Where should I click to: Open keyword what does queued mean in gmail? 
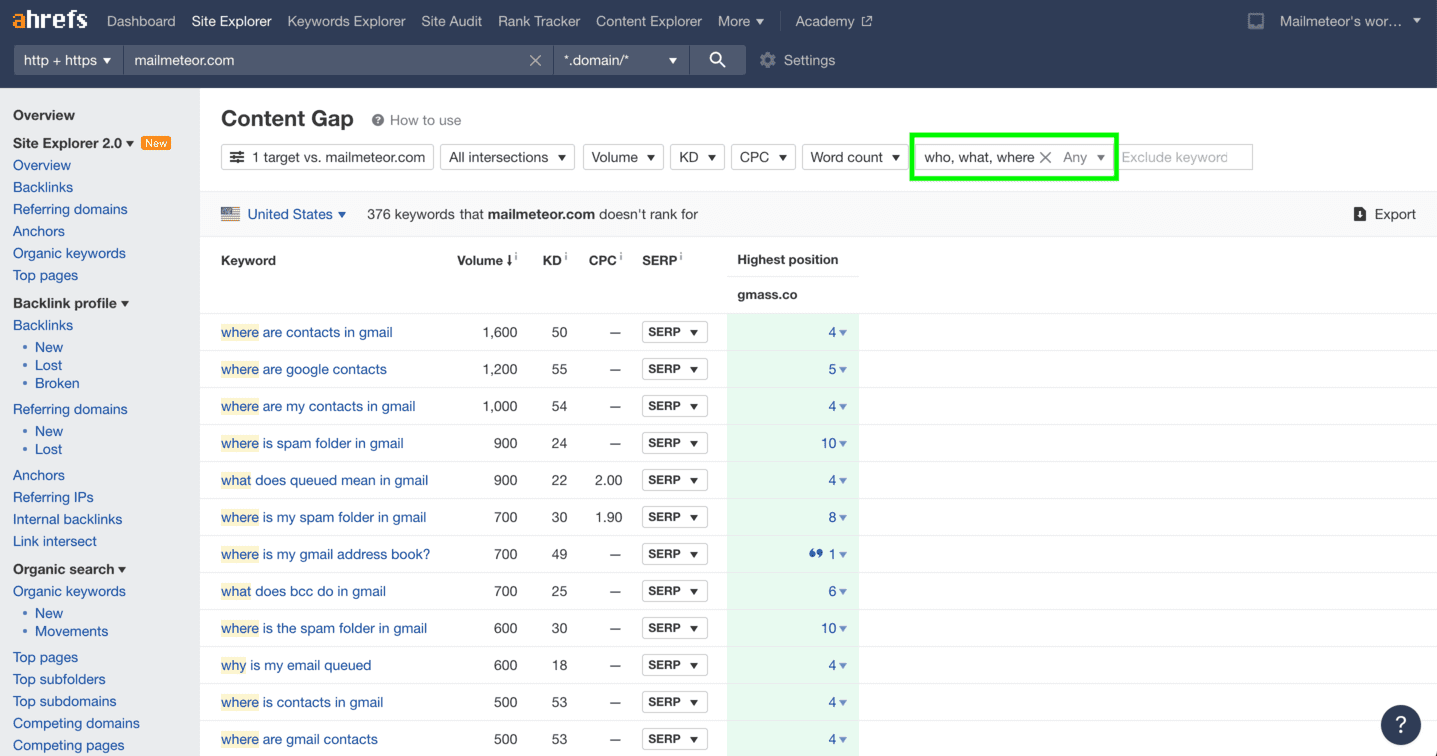(324, 480)
